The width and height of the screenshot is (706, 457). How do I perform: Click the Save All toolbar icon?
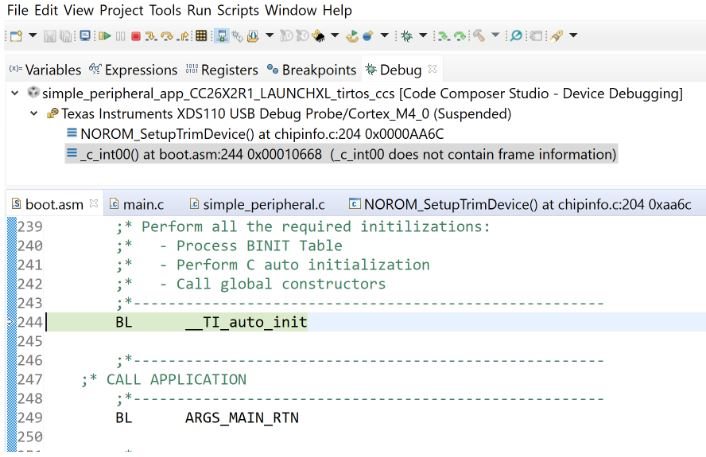pos(66,36)
